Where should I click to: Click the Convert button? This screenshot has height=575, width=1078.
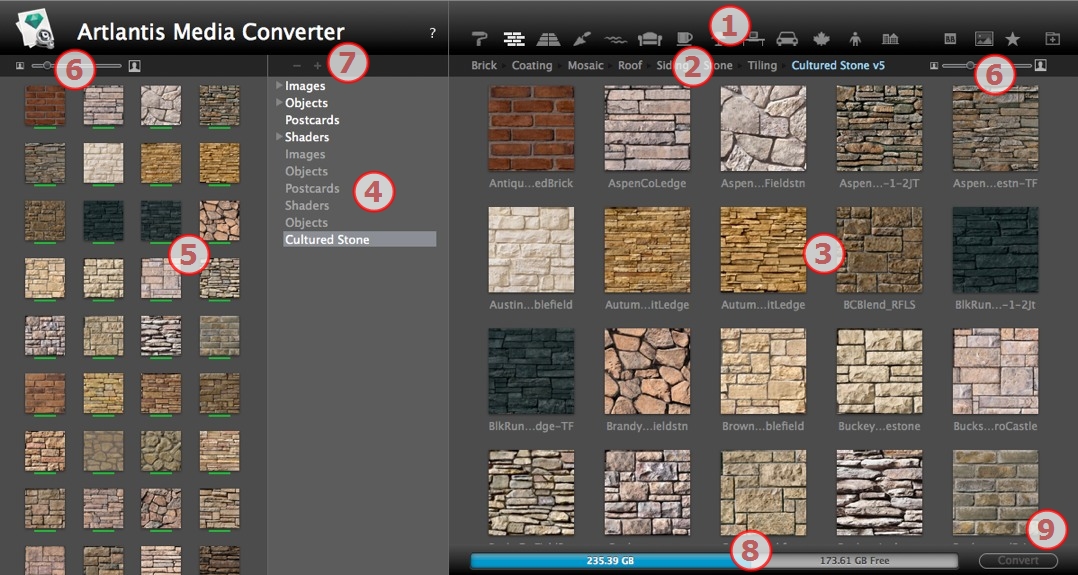[1018, 561]
